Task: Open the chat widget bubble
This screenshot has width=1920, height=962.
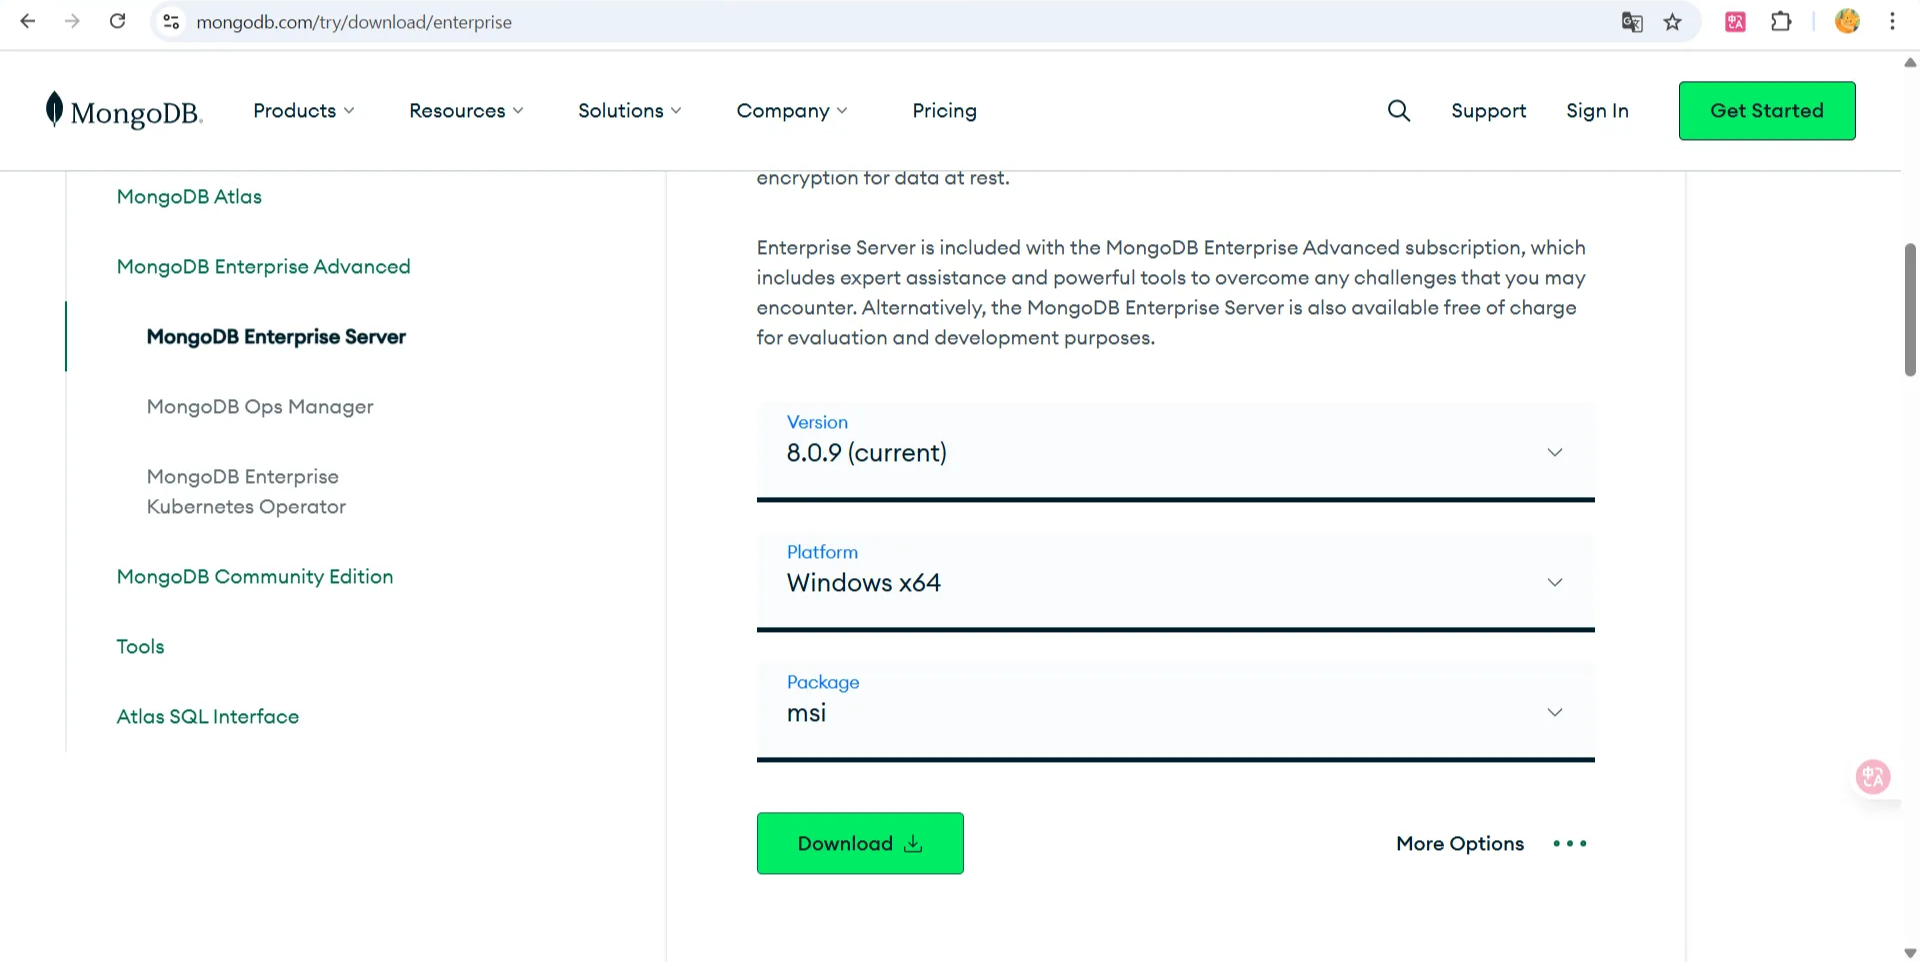Action: 1872,776
